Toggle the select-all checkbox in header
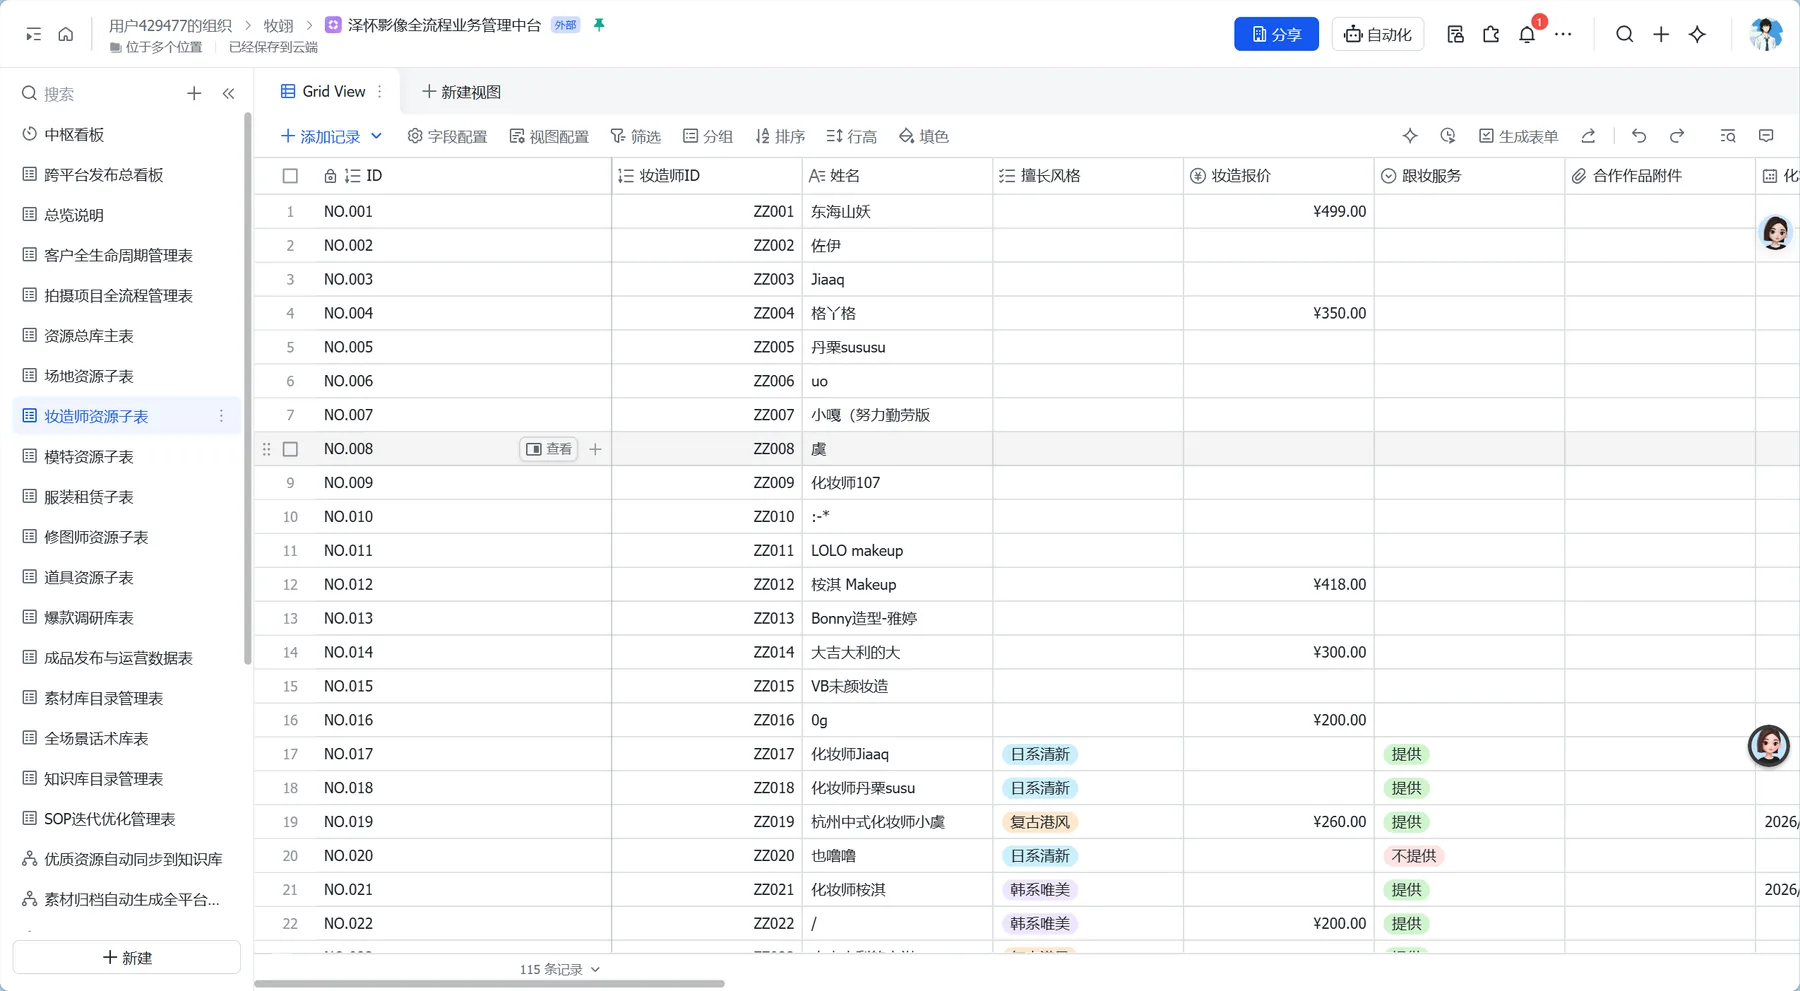The image size is (1800, 991). [x=290, y=176]
